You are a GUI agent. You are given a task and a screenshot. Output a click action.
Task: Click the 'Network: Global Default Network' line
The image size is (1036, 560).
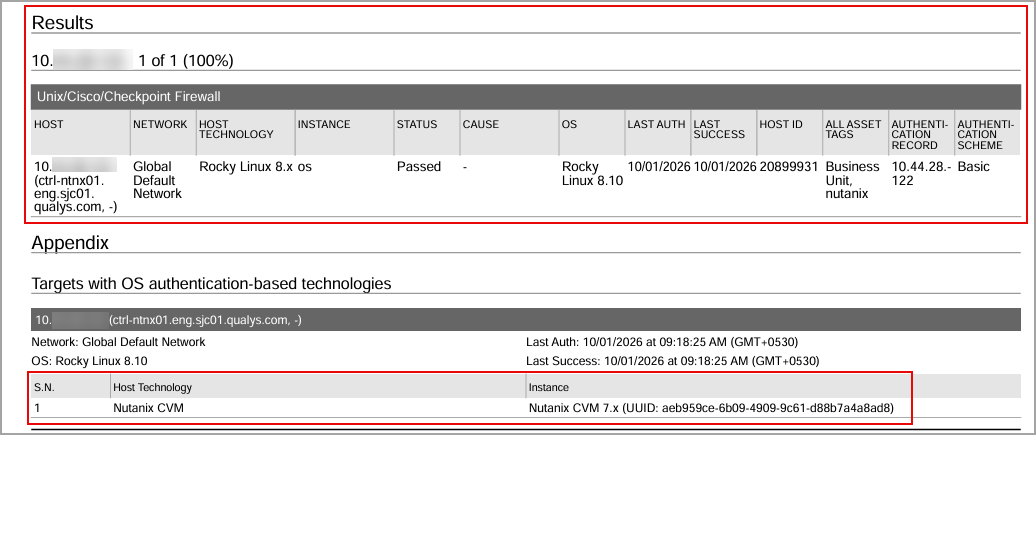[x=118, y=342]
